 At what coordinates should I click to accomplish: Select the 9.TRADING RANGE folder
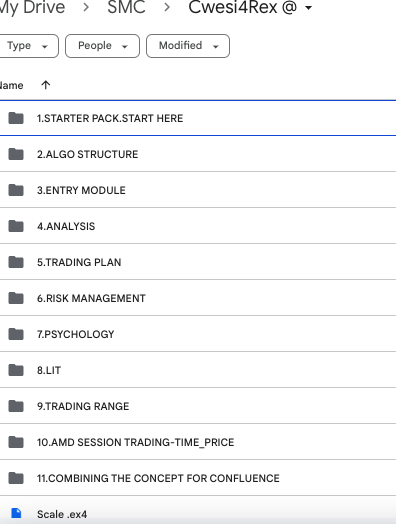(198, 406)
